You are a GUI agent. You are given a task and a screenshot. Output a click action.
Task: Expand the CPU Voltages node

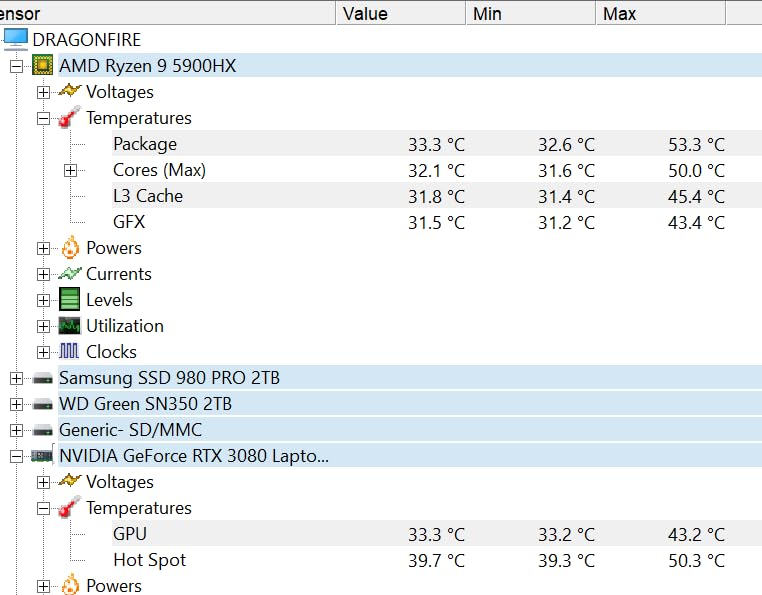[43, 92]
